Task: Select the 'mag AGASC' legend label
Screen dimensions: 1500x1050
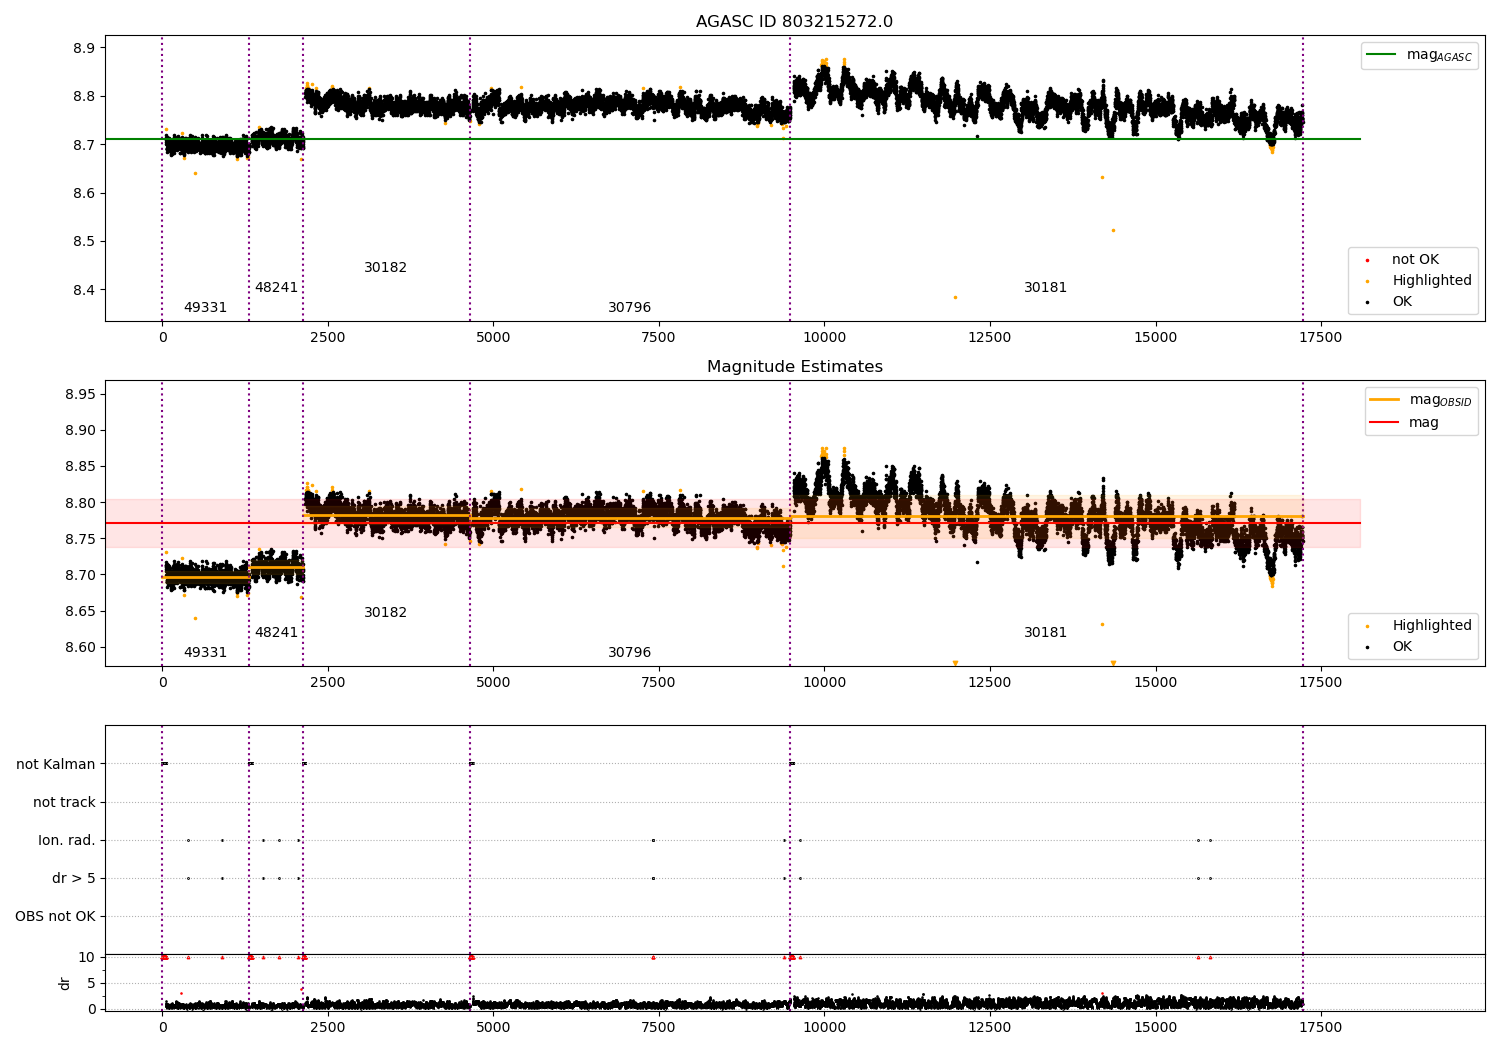Action: click(x=1439, y=55)
